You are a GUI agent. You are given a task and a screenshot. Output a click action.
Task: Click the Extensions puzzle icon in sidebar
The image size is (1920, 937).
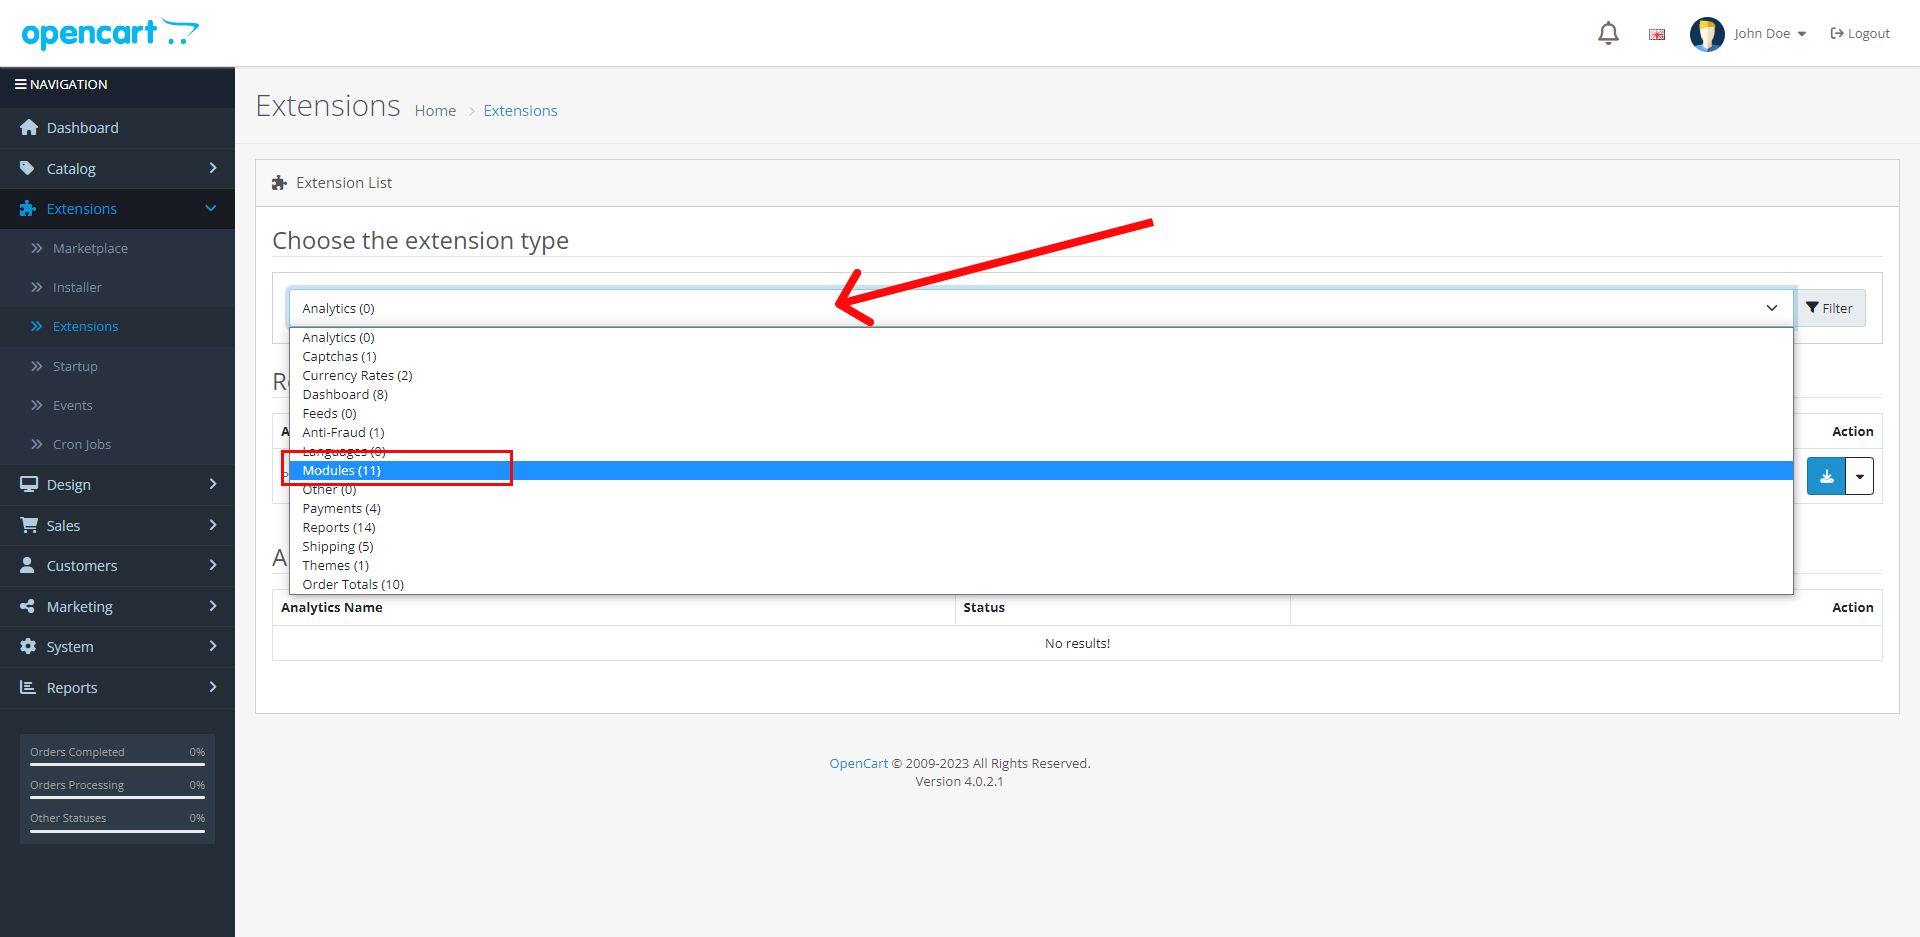28,208
